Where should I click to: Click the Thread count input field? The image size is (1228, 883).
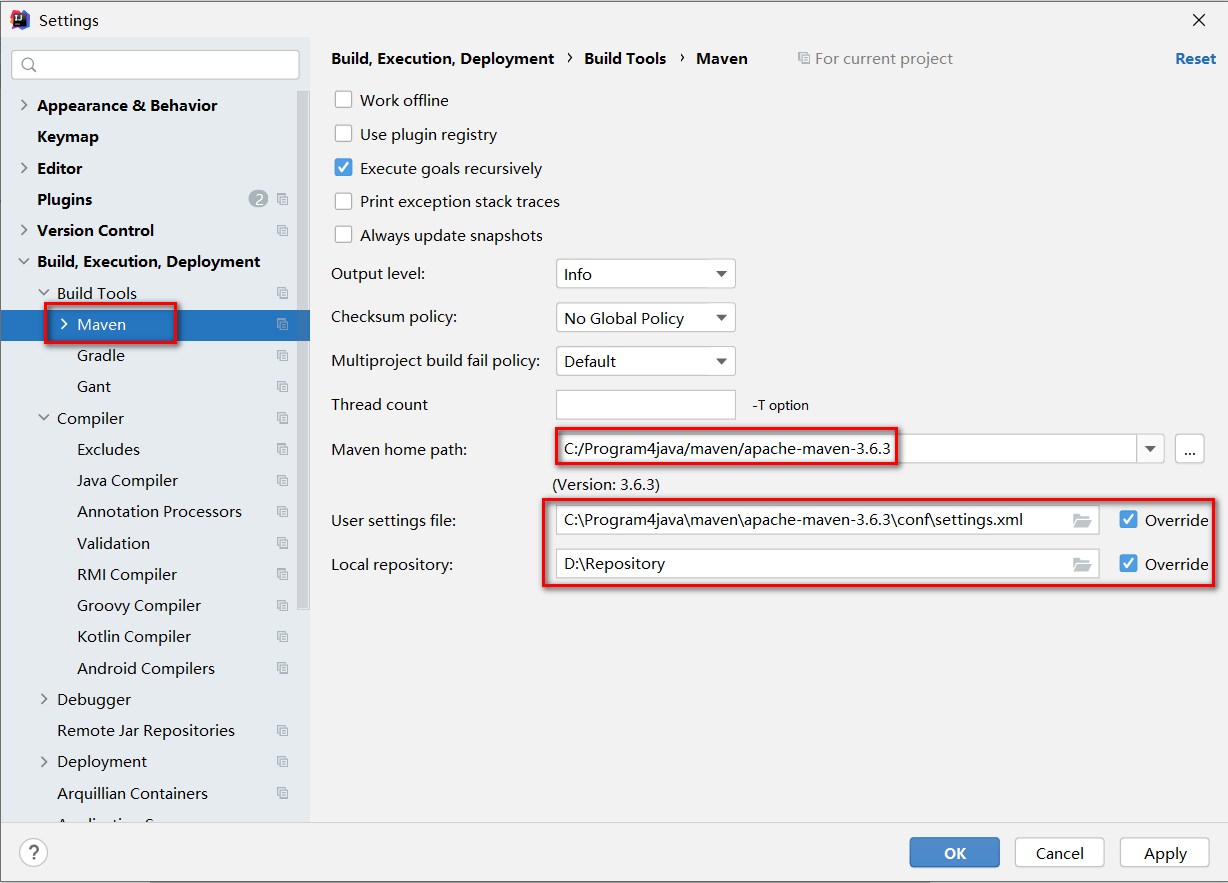click(x=646, y=405)
